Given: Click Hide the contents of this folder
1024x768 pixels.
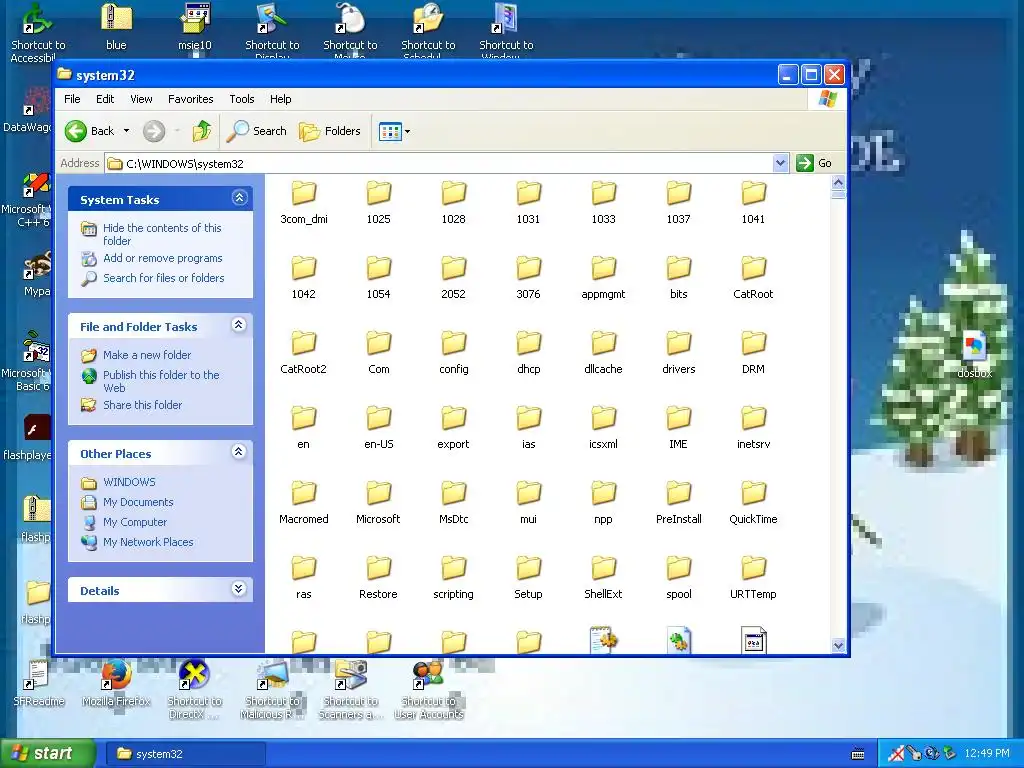Looking at the screenshot, I should coord(162,234).
